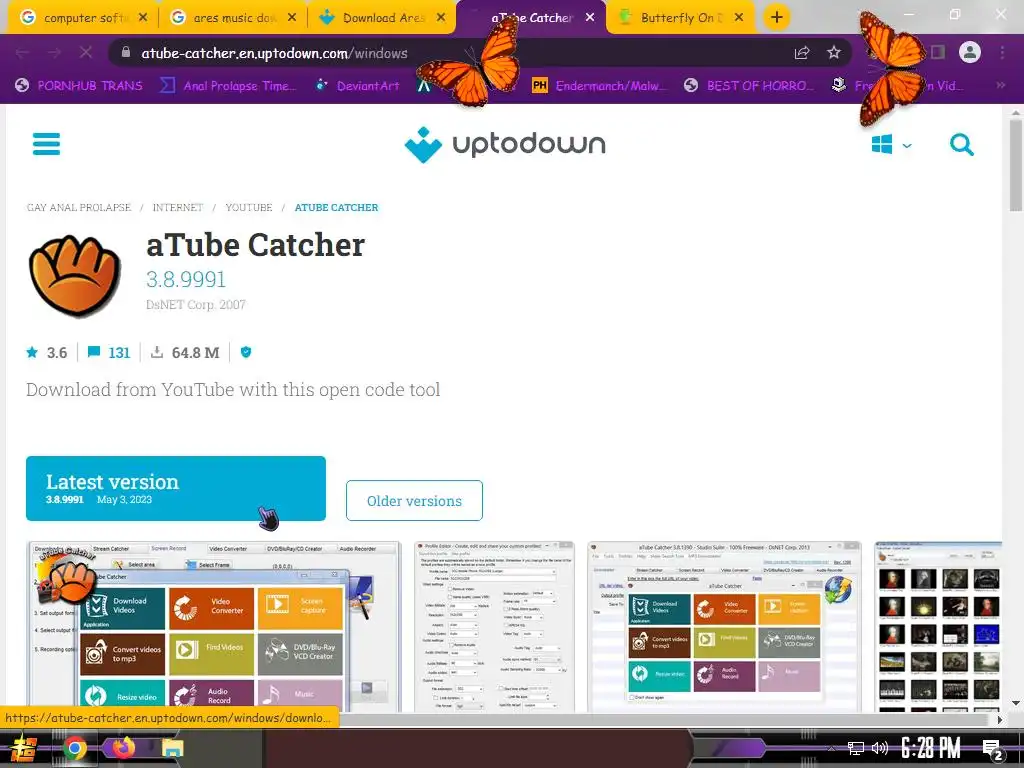Viewport: 1024px width, 768px height.
Task: Click the Latest version download button
Action: click(176, 488)
